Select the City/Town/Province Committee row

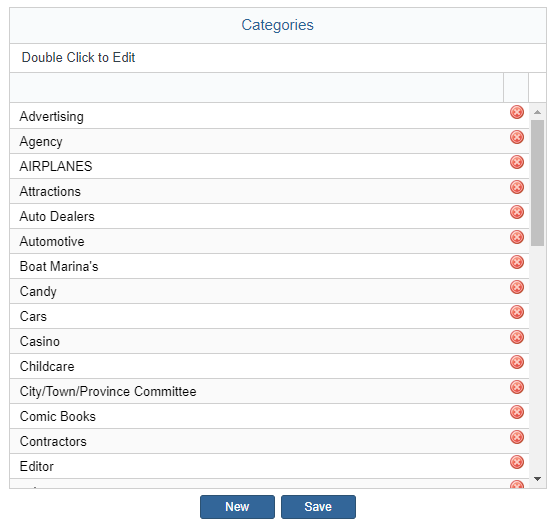269,391
